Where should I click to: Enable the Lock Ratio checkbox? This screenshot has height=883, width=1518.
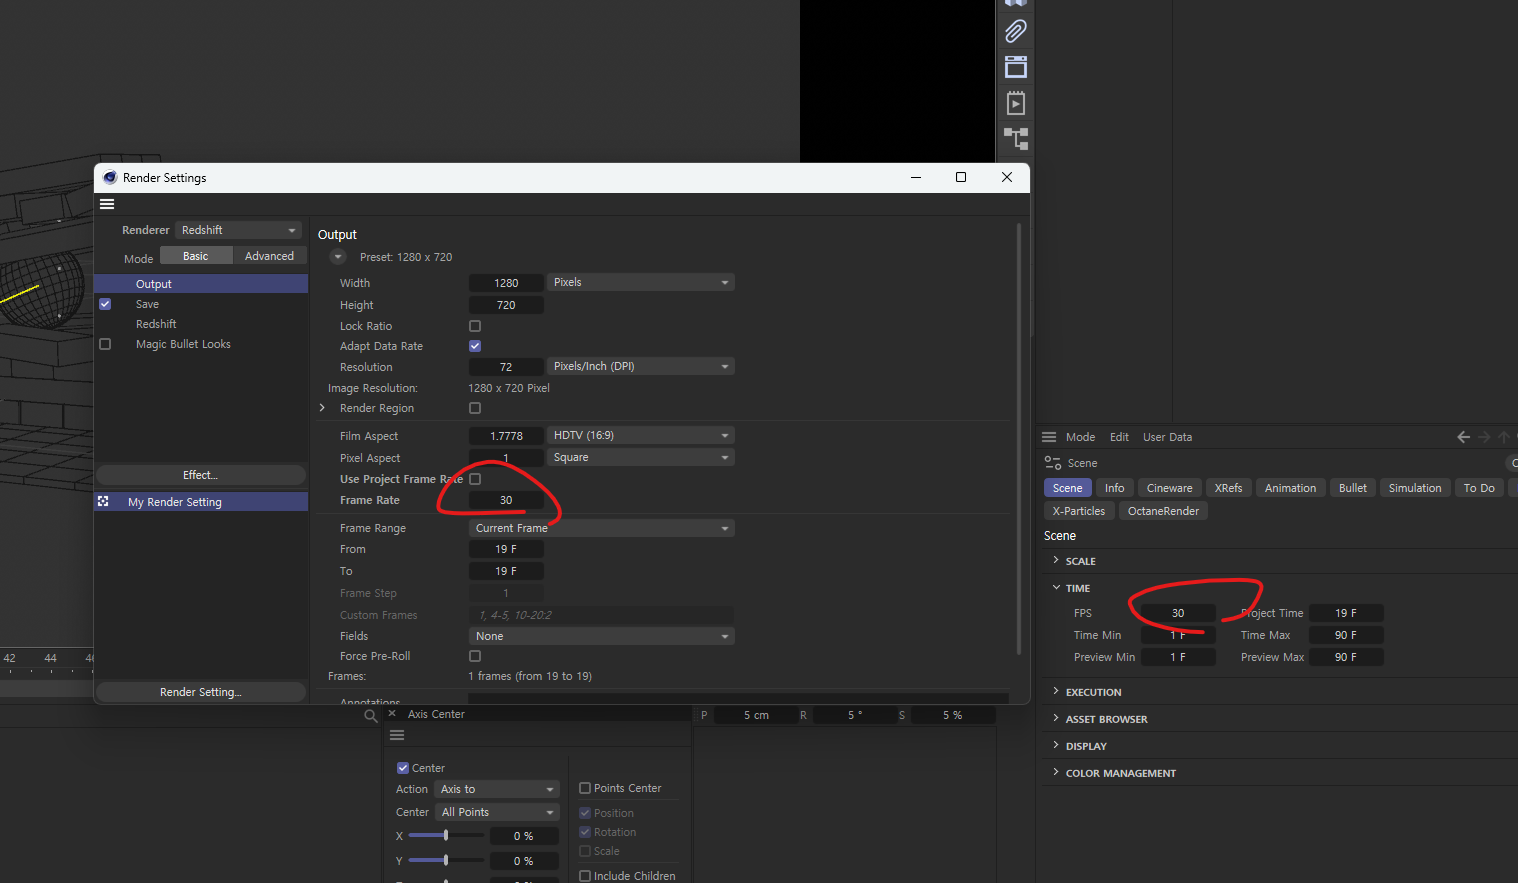click(x=475, y=326)
